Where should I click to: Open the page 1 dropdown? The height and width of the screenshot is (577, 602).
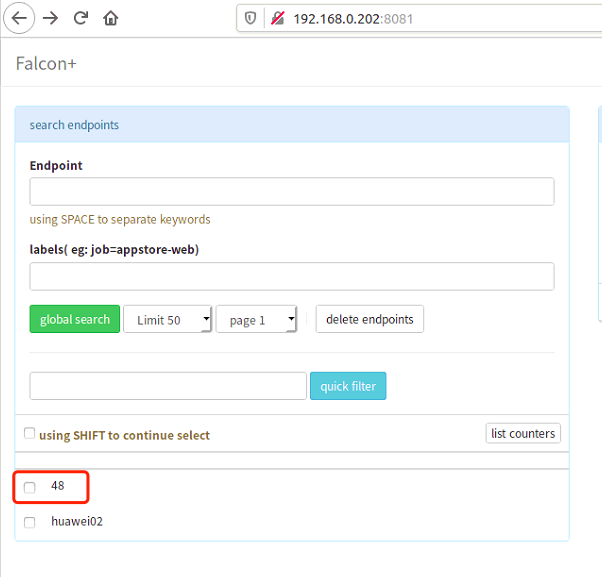(x=256, y=319)
